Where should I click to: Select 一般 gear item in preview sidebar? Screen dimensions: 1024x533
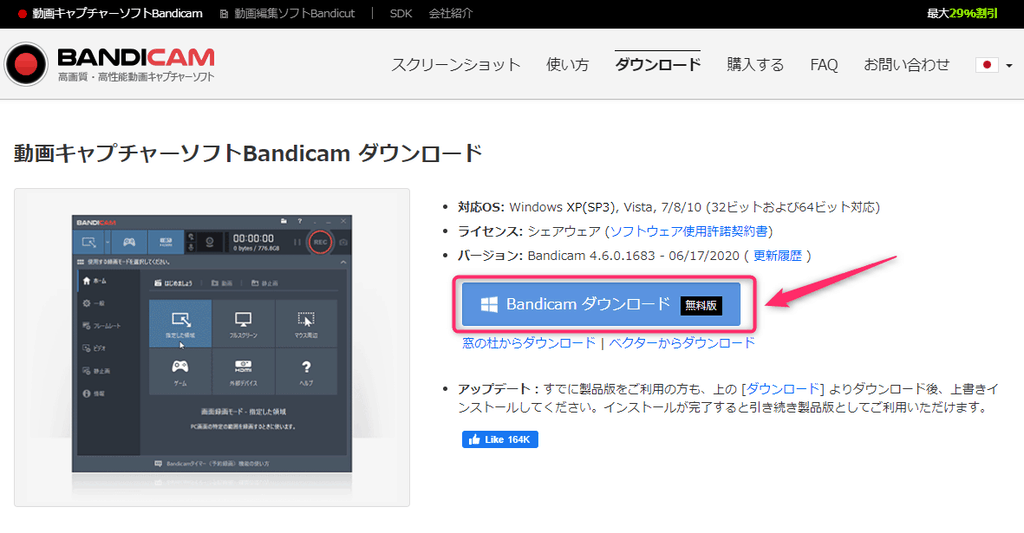tap(94, 303)
